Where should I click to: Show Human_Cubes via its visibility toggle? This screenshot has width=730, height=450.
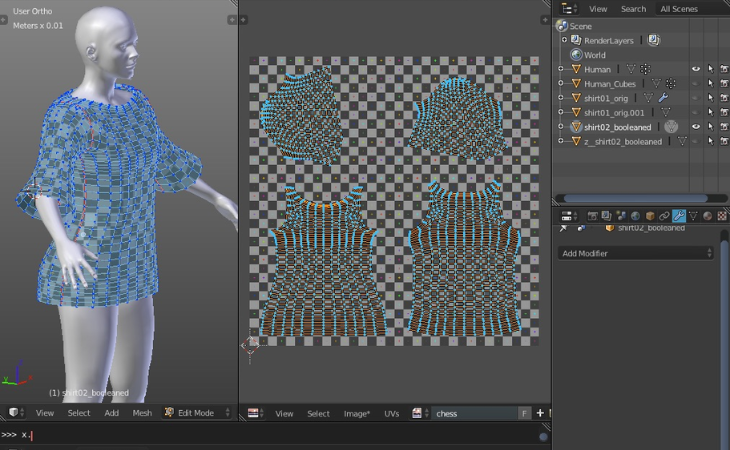click(x=696, y=84)
